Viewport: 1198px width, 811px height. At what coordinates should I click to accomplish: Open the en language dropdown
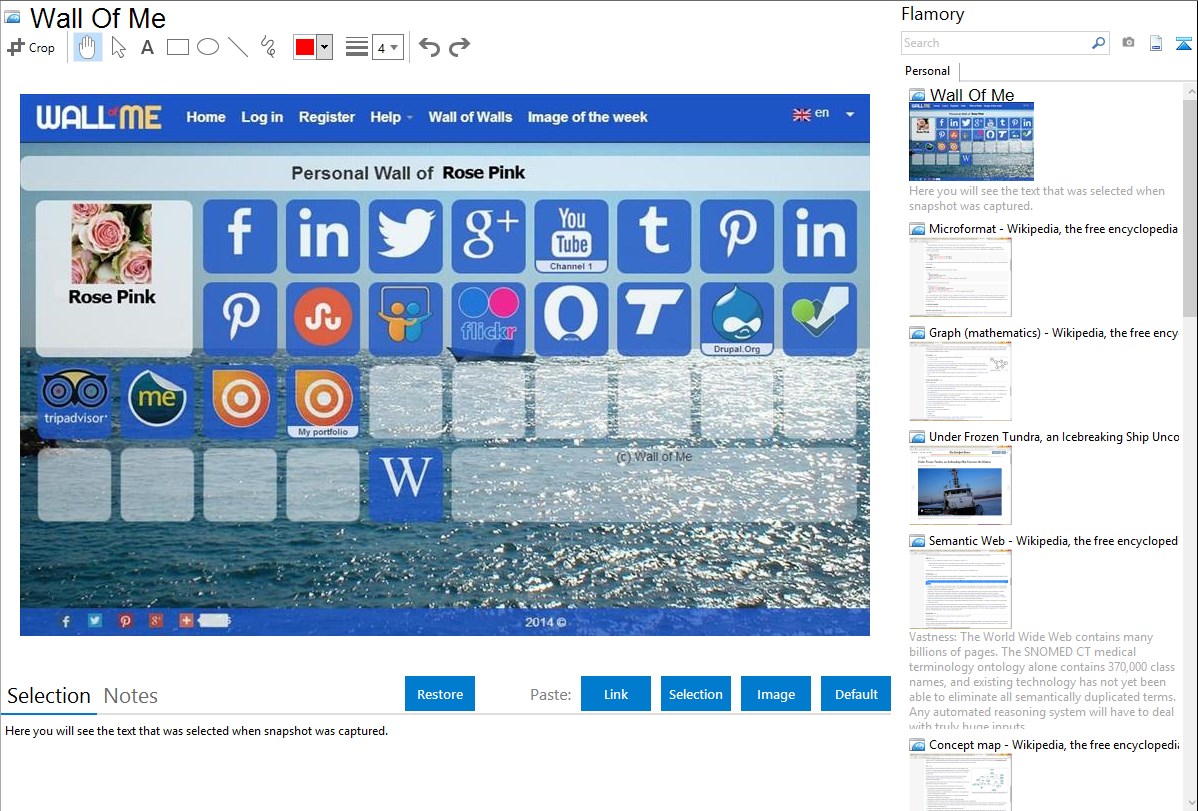coord(824,114)
